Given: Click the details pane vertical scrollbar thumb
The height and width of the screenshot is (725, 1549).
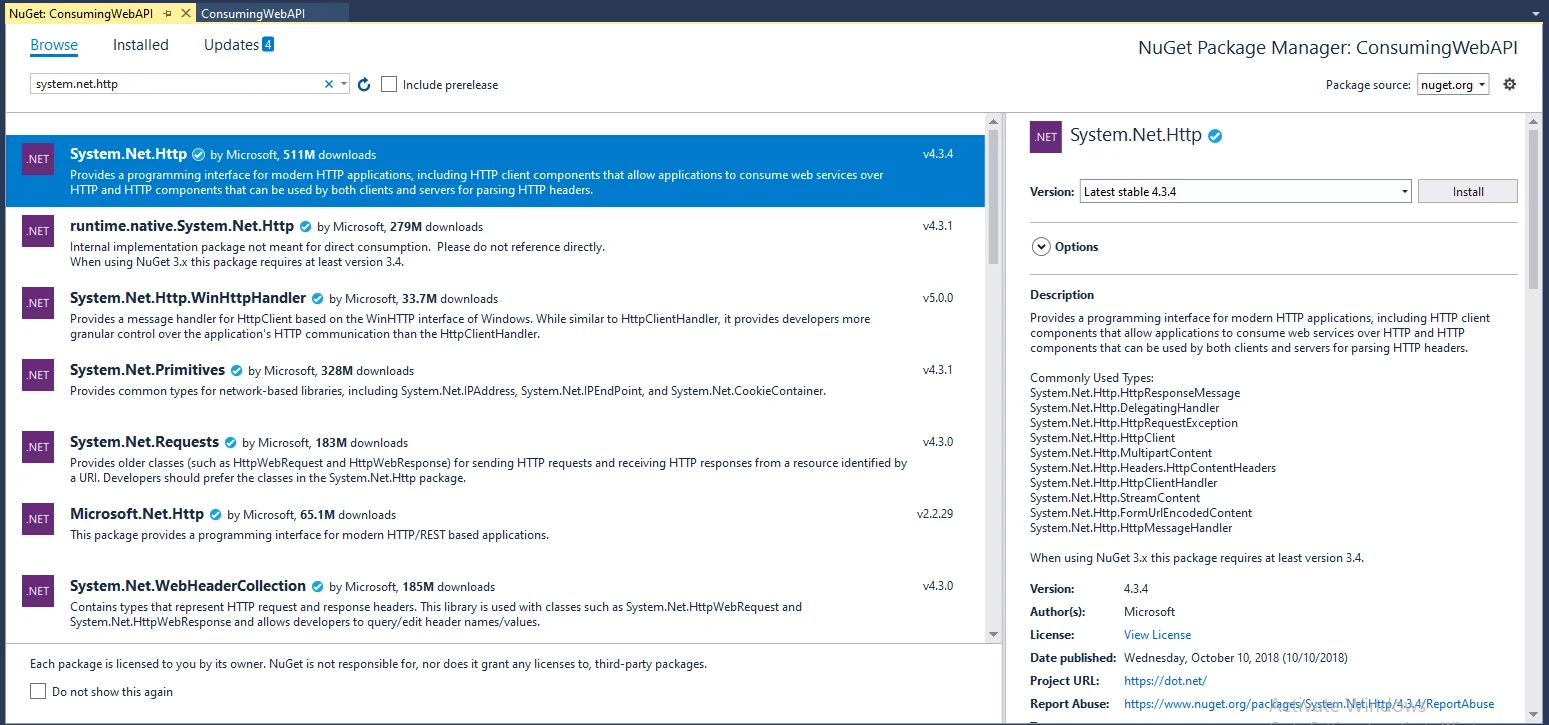Looking at the screenshot, I should click(1533, 208).
